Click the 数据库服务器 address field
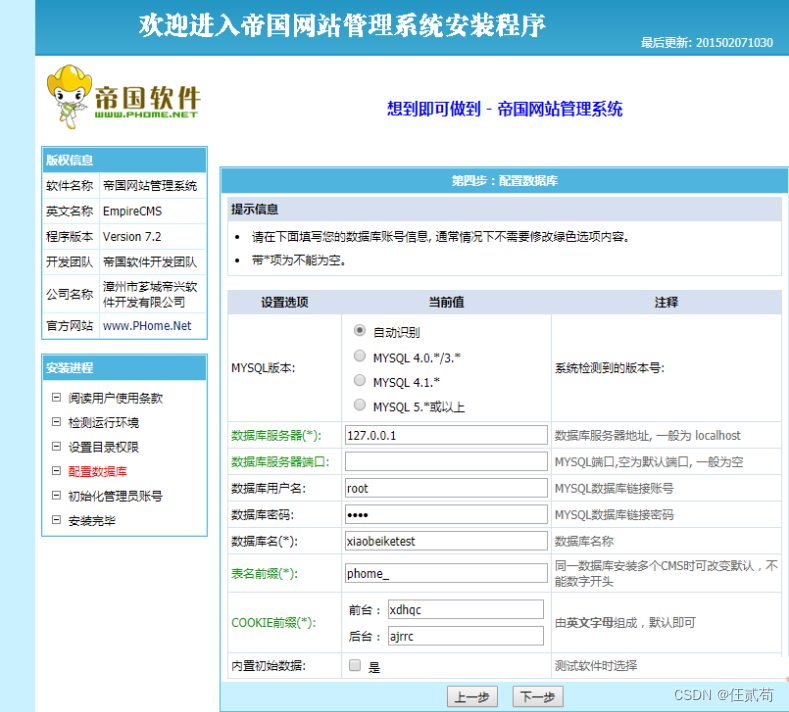The width and height of the screenshot is (789, 712). [x=446, y=435]
